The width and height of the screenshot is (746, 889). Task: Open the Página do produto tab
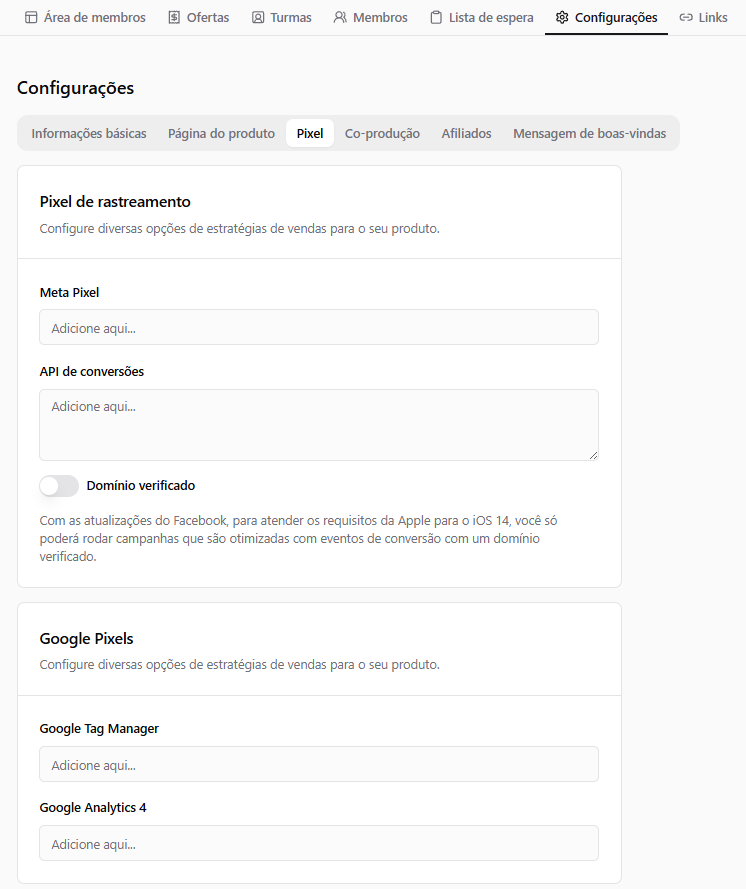[x=221, y=133]
